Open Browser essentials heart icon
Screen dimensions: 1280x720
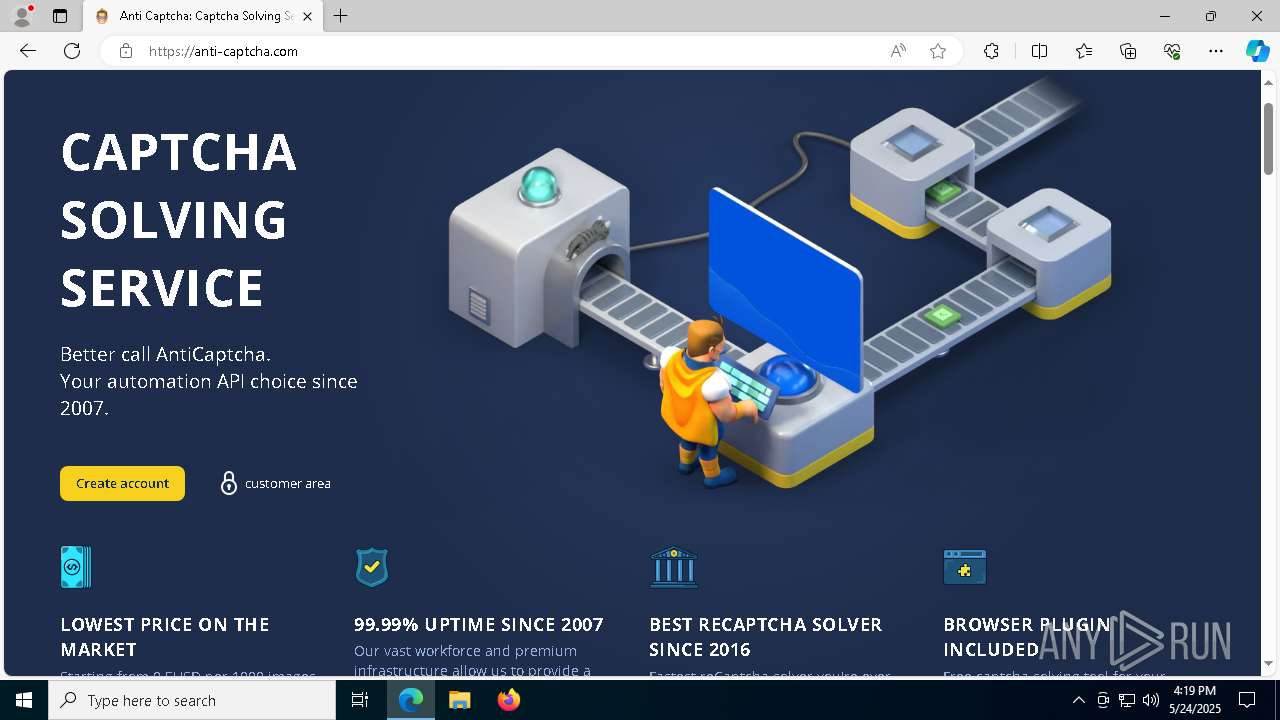(1172, 51)
